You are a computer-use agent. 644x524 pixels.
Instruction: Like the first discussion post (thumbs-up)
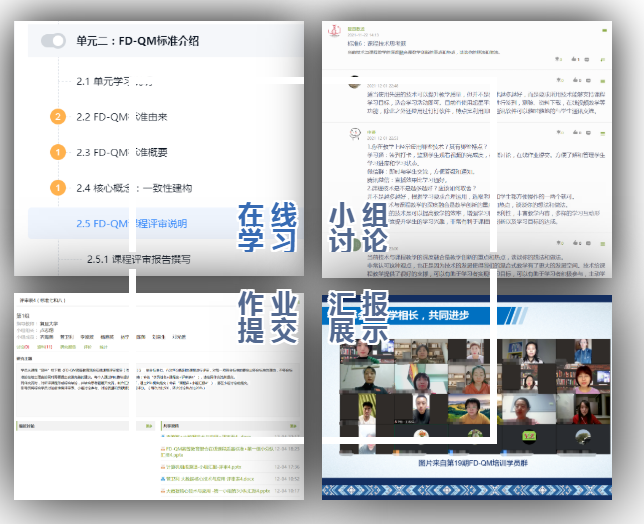tap(575, 60)
